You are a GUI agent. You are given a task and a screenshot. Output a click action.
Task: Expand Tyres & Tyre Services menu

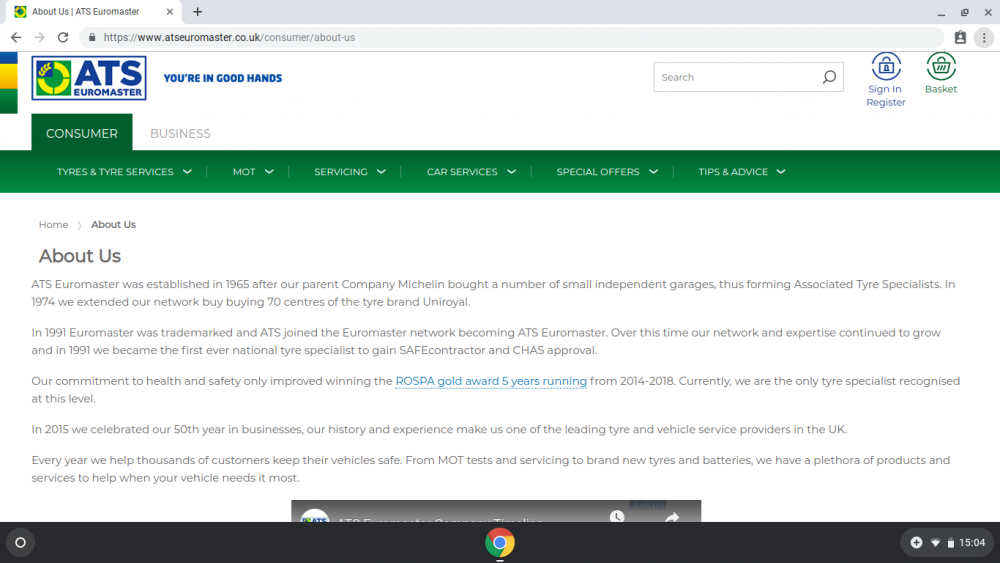pos(124,172)
